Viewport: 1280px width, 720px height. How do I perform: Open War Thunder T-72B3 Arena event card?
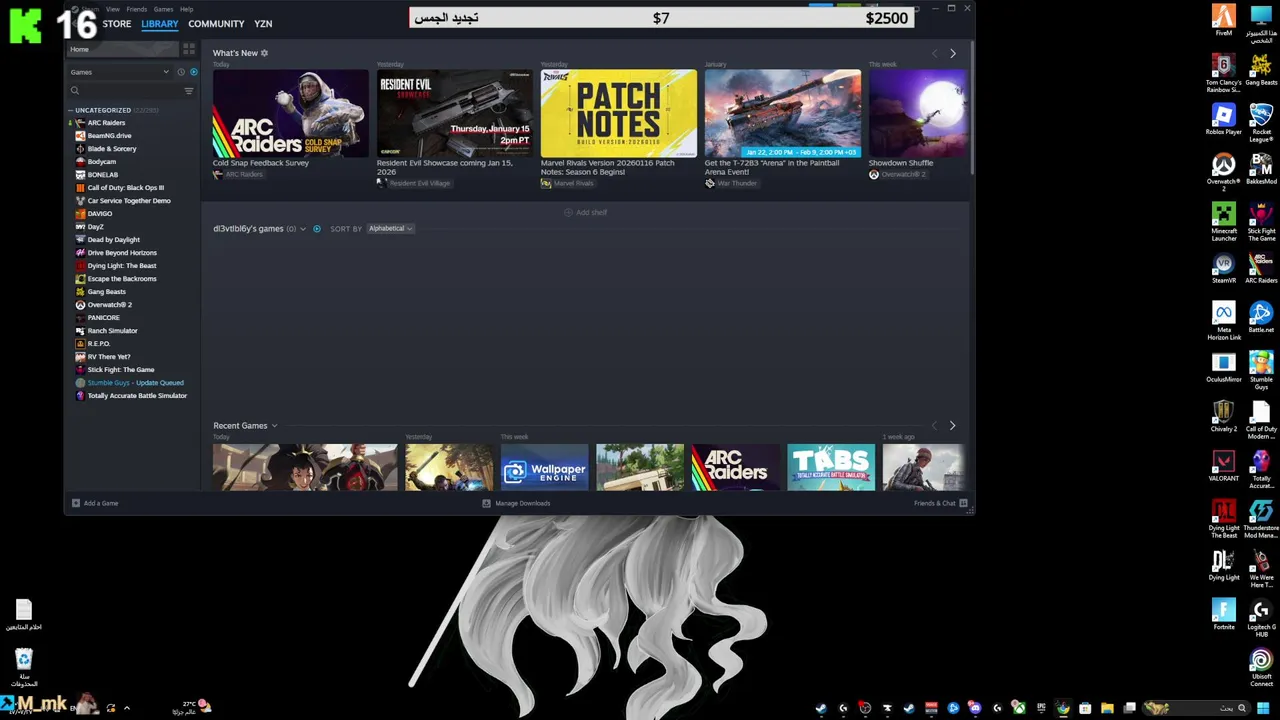tap(782, 113)
